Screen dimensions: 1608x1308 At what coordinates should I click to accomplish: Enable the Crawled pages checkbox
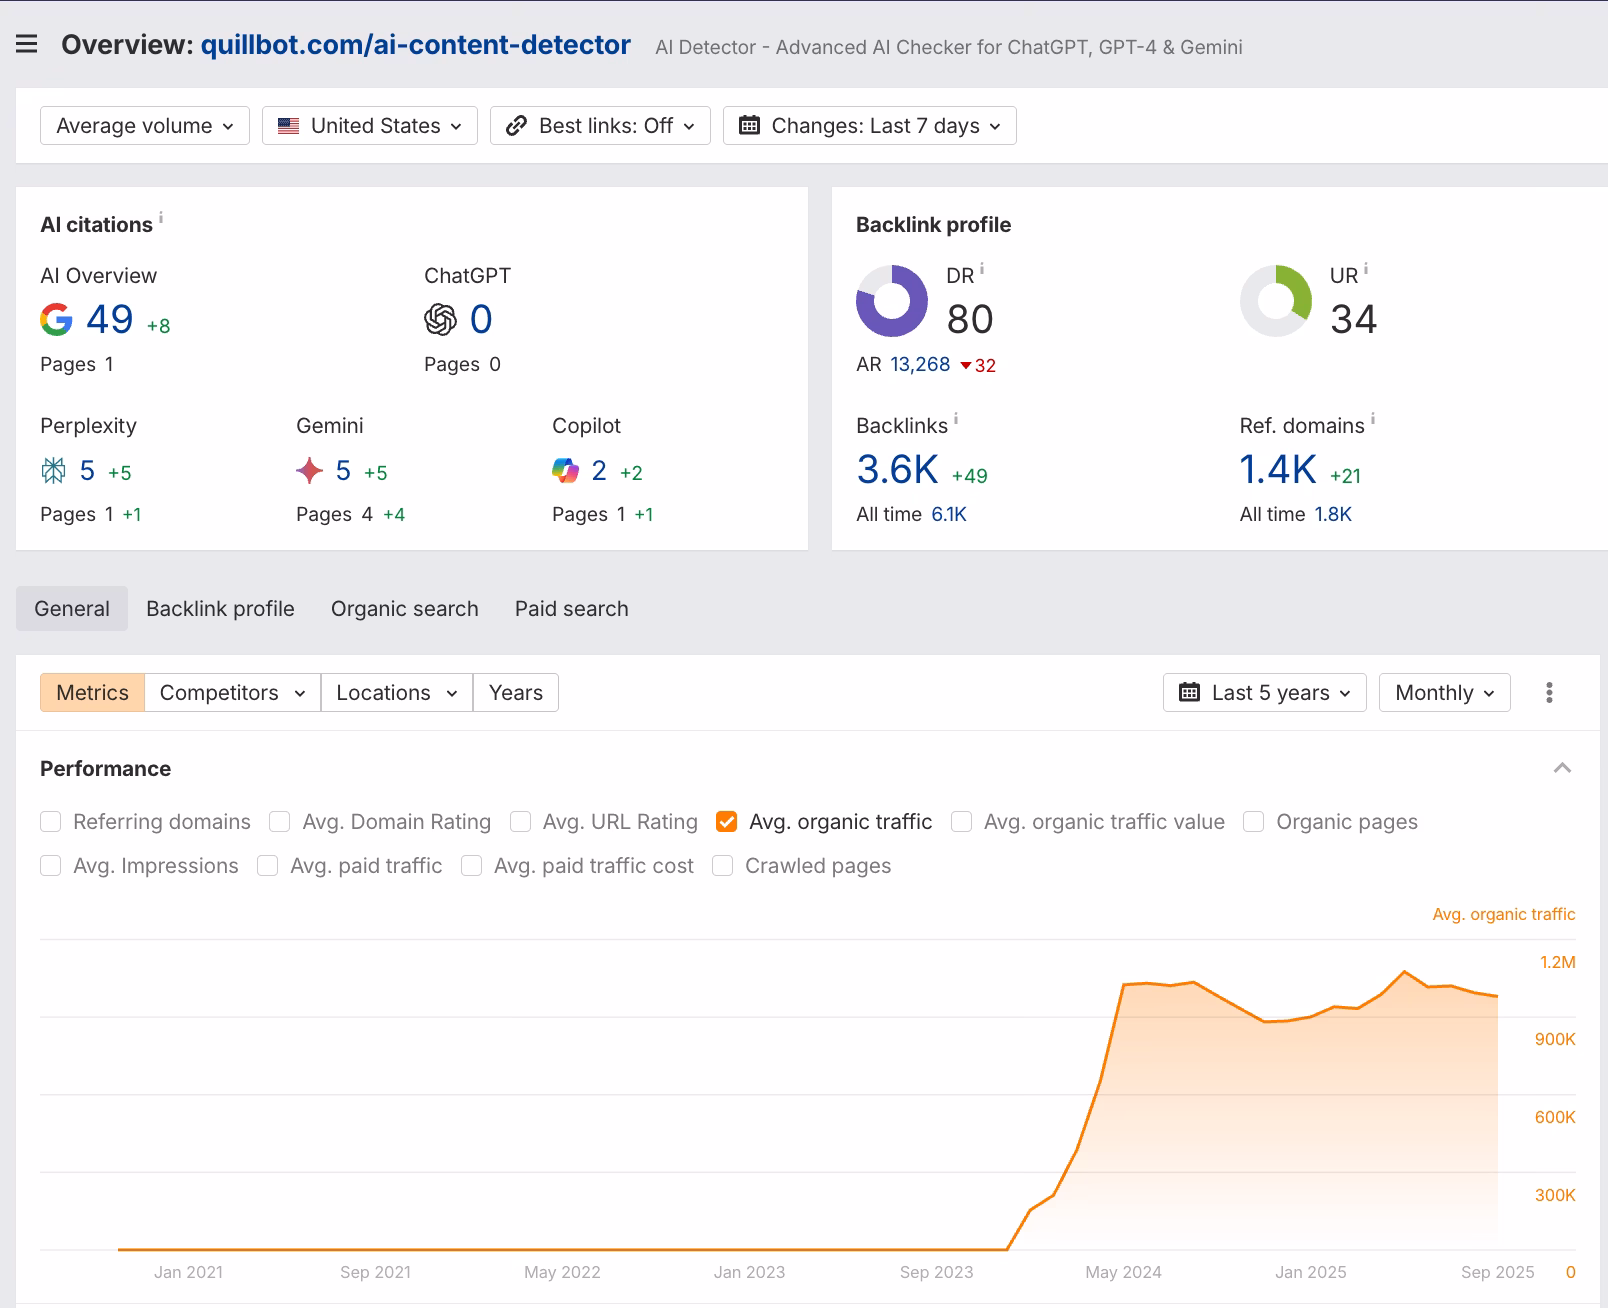[723, 866]
